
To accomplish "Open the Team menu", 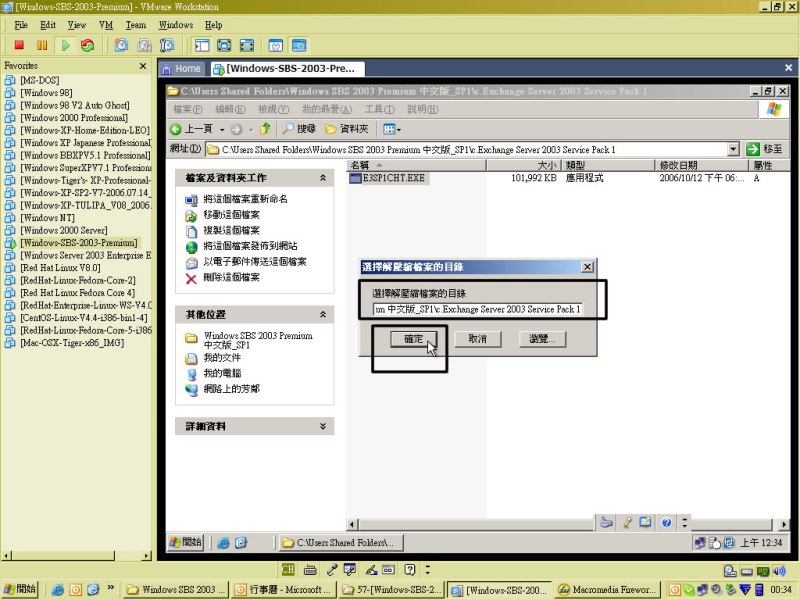I will 136,25.
